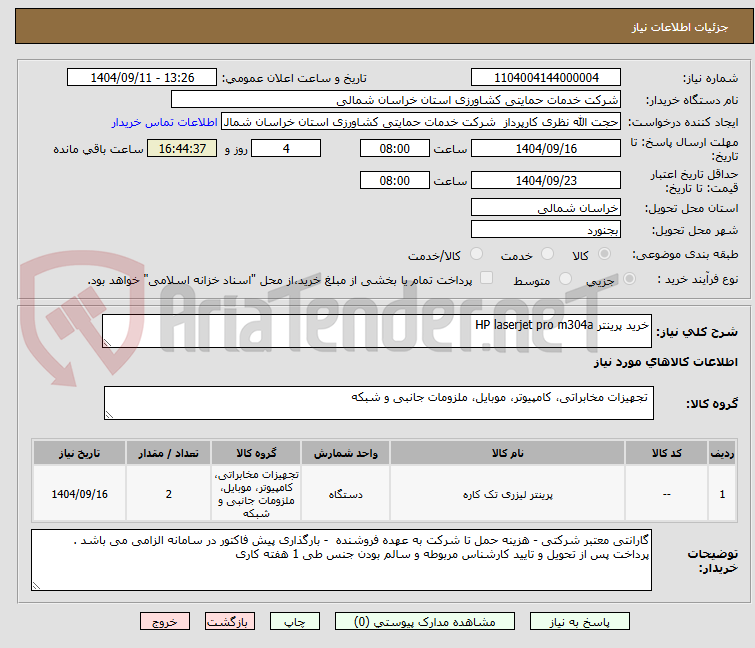
Task: Click the price validity hour 08:00 field
Action: pyautogui.click(x=394, y=180)
